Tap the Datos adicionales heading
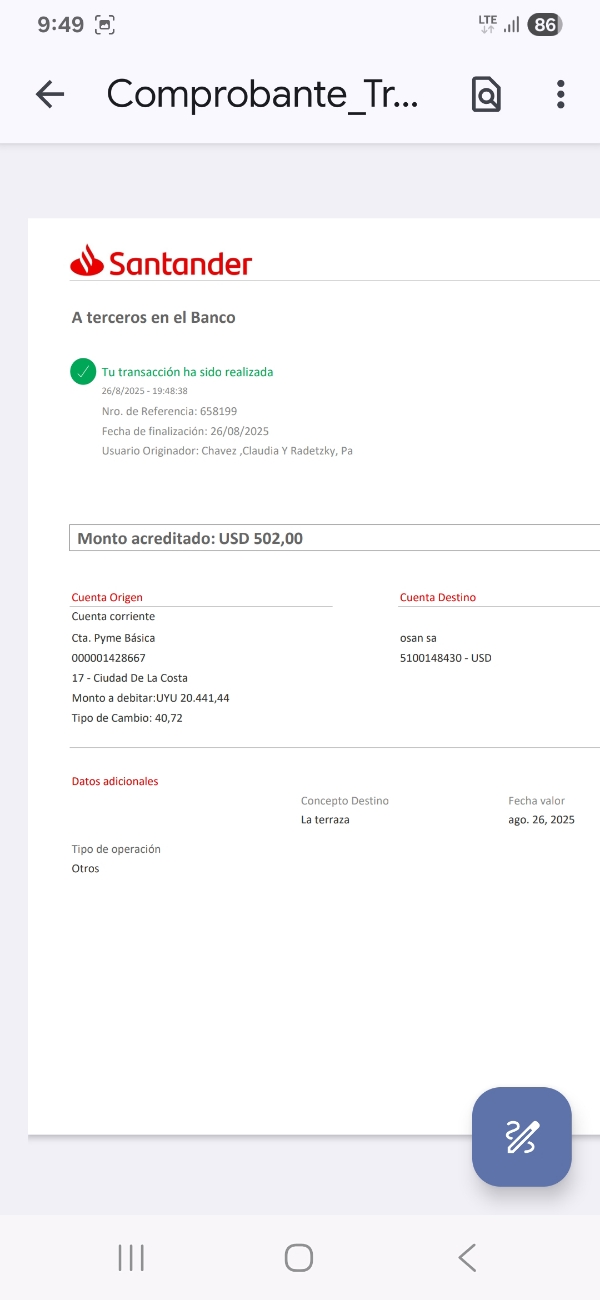The width and height of the screenshot is (600, 1300). (x=115, y=781)
